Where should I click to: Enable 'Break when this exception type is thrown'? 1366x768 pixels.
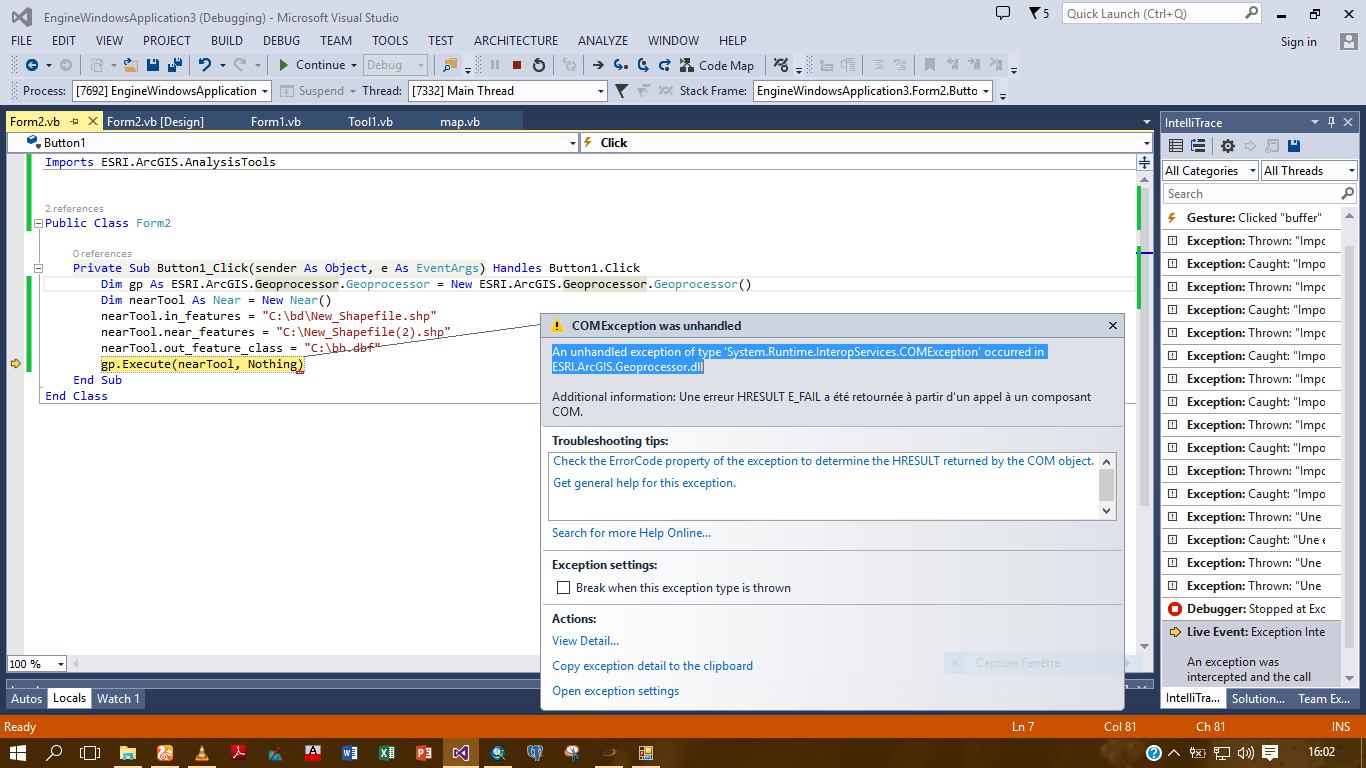coord(564,588)
